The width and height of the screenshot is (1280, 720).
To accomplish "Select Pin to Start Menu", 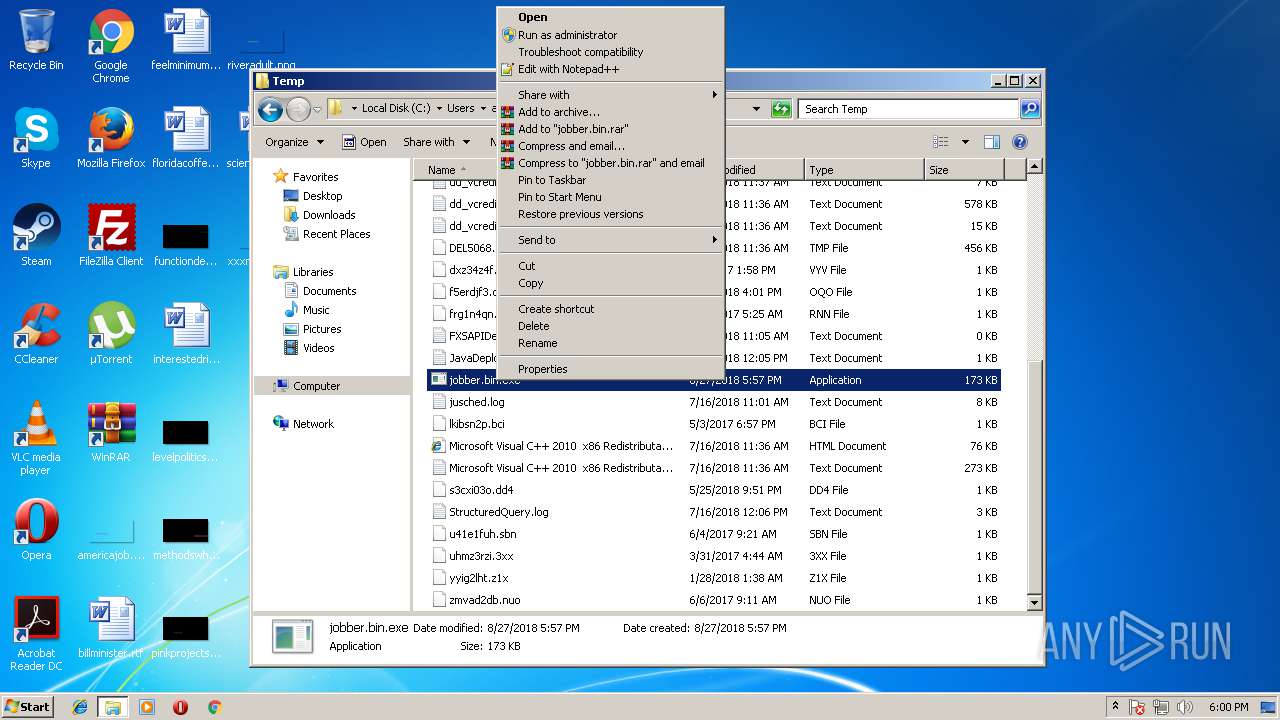I will 610,197.
